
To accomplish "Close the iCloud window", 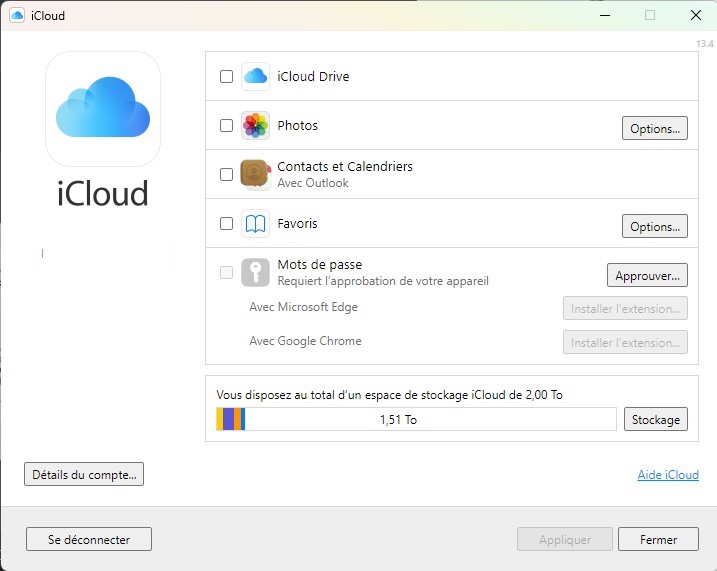I will 696,16.
